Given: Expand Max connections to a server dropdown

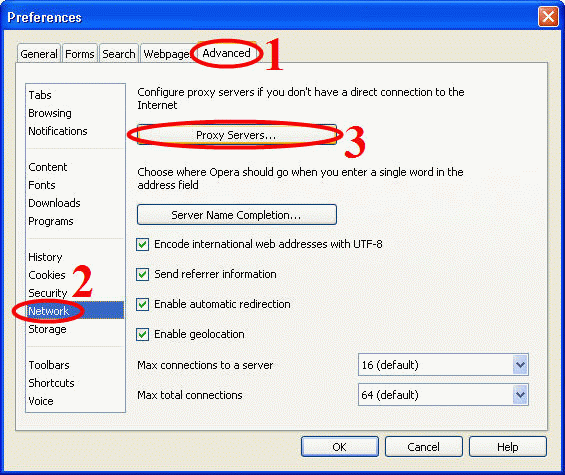Looking at the screenshot, I should point(520,365).
